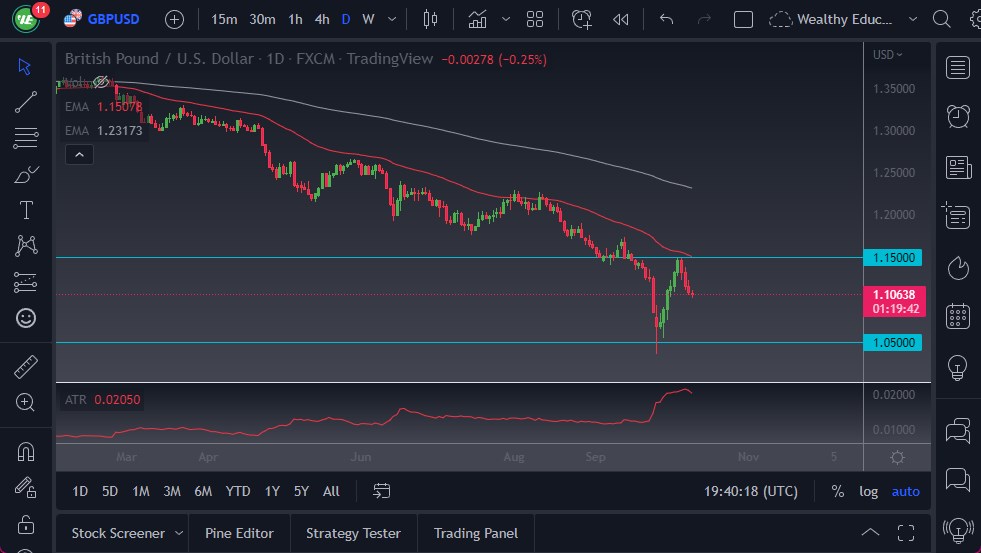Image resolution: width=981 pixels, height=553 pixels.
Task: Toggle the auto scale option
Action: [905, 491]
